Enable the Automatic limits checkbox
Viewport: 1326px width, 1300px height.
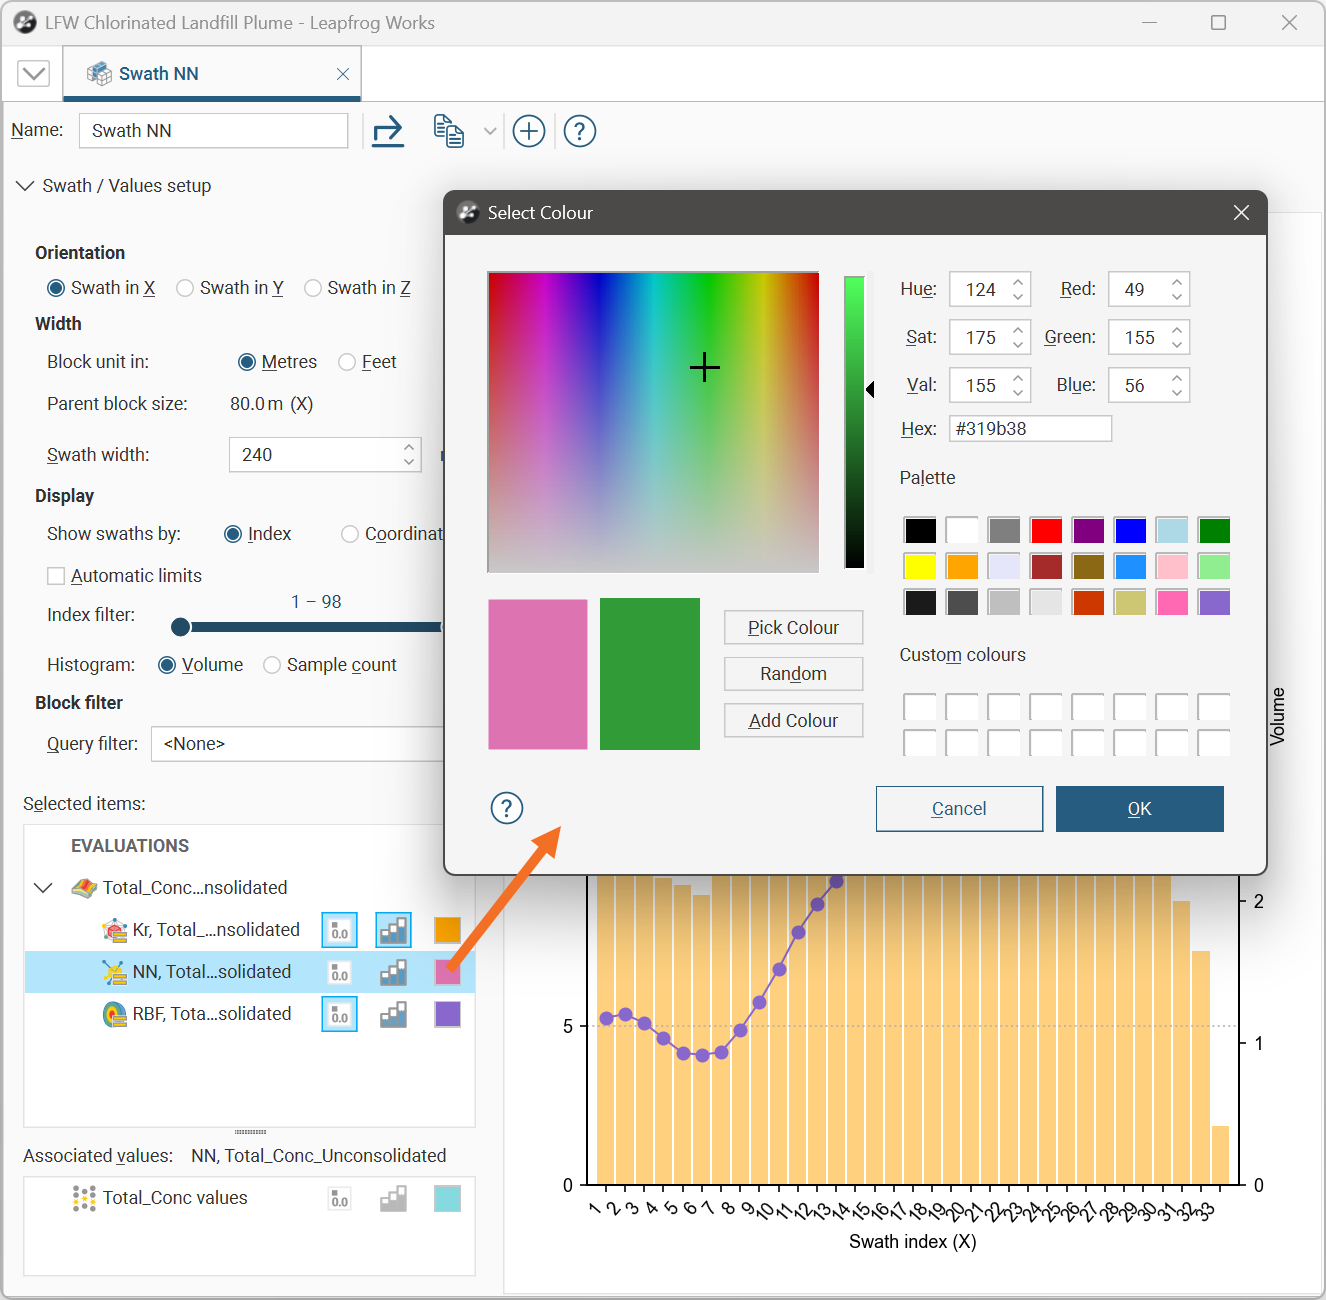57,576
